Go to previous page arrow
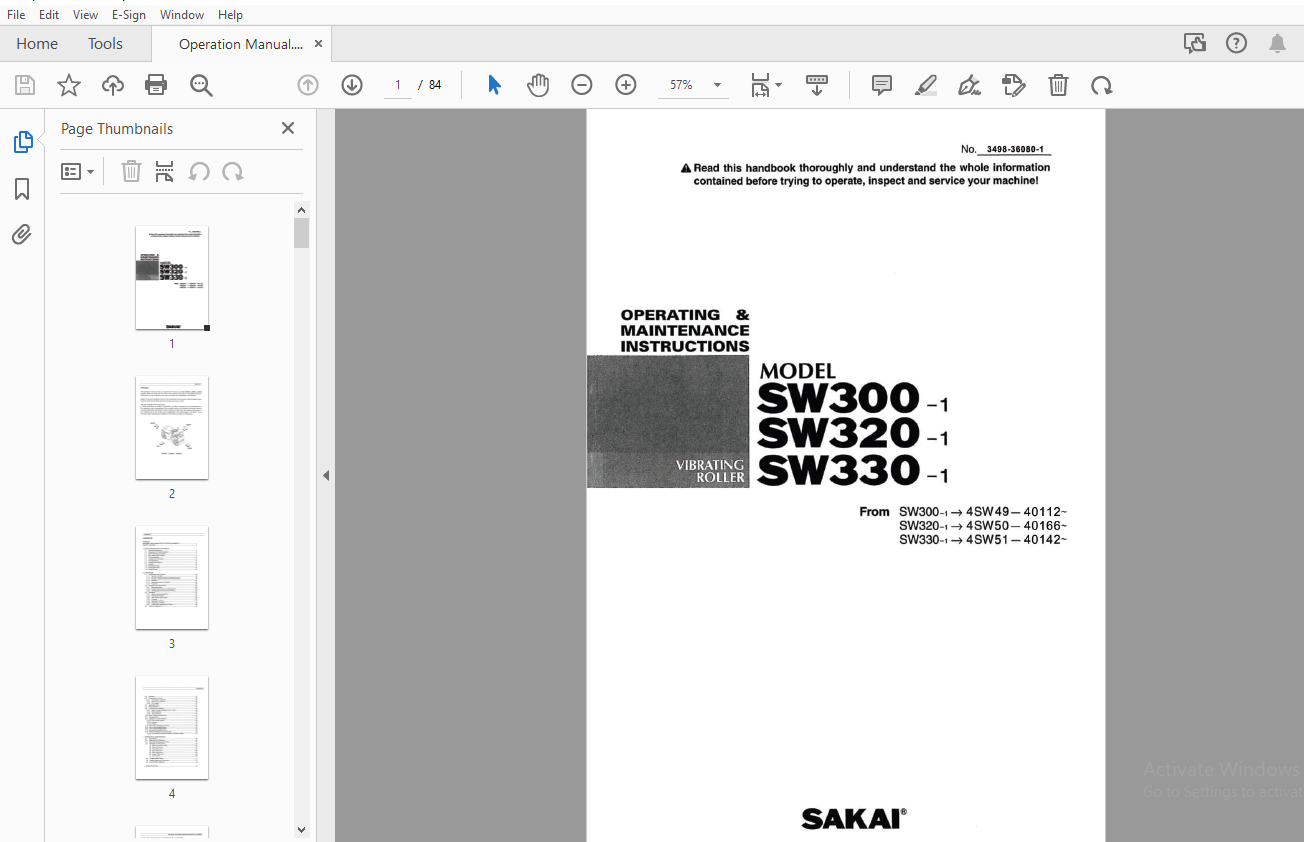Viewport: 1304px width, 842px height. (308, 85)
